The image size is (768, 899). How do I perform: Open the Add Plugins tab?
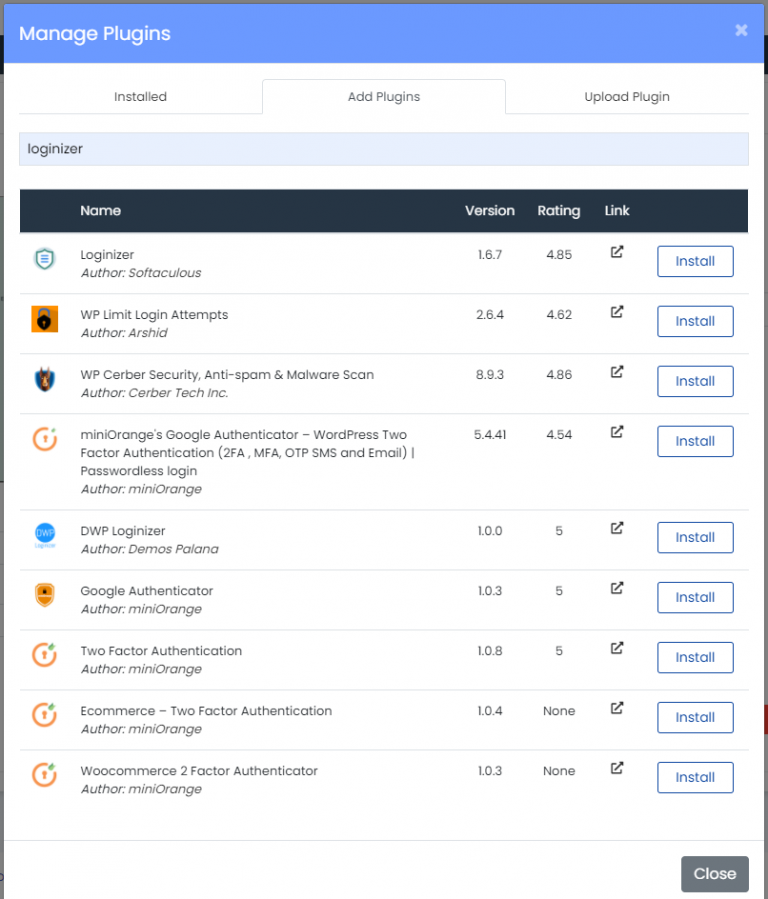point(383,96)
